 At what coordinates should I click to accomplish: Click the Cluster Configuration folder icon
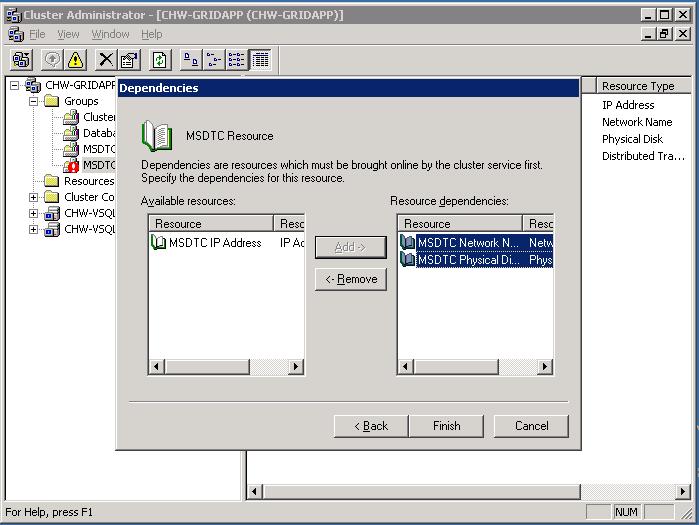pyautogui.click(x=52, y=197)
